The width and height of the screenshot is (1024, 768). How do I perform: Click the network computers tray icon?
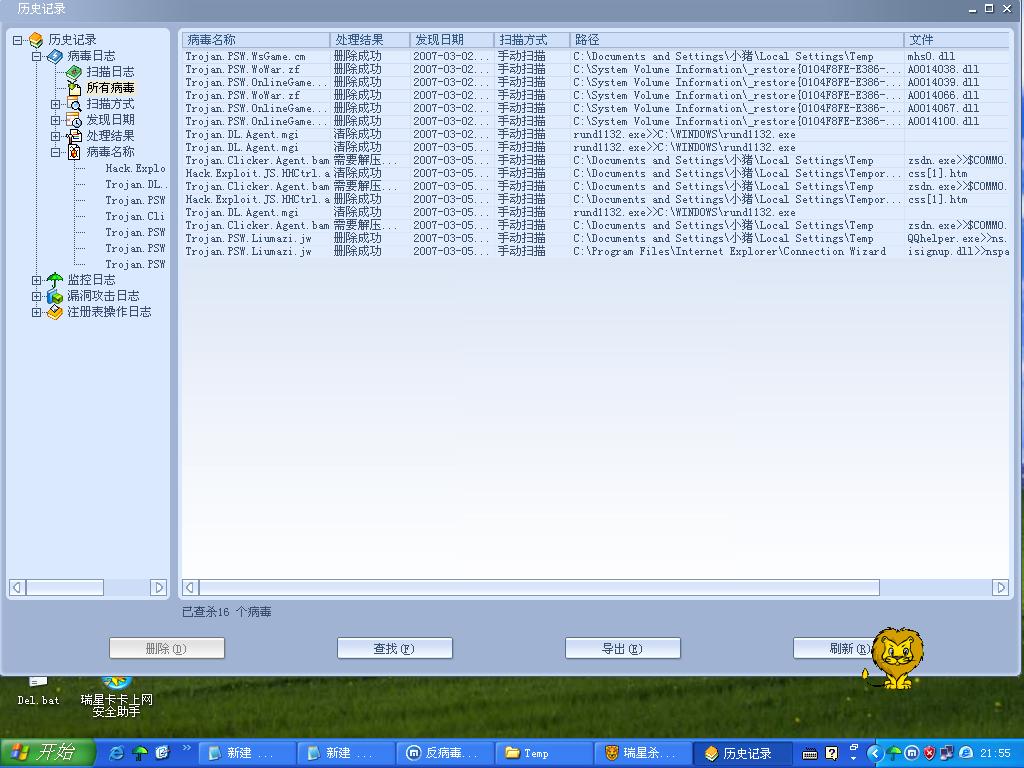(947, 753)
